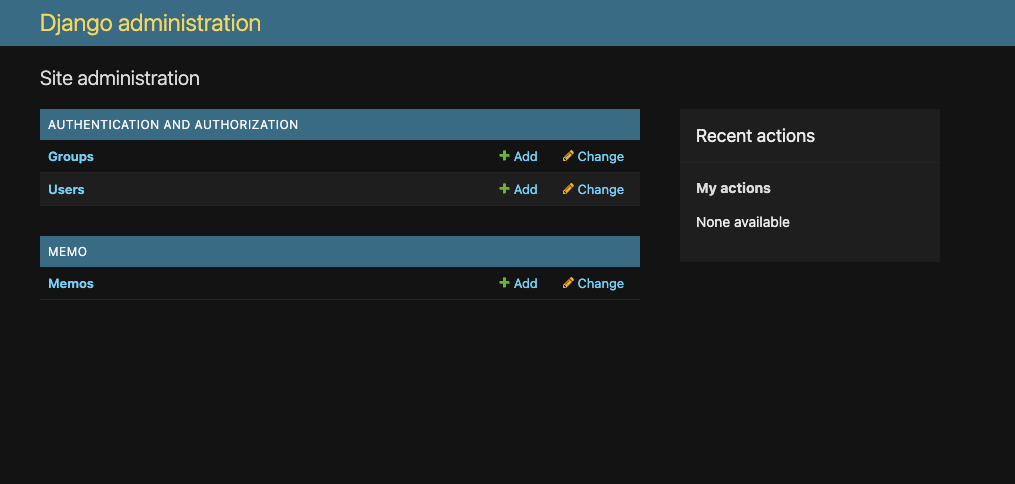
Task: Click the green plus icon in Users row
Action: click(504, 189)
